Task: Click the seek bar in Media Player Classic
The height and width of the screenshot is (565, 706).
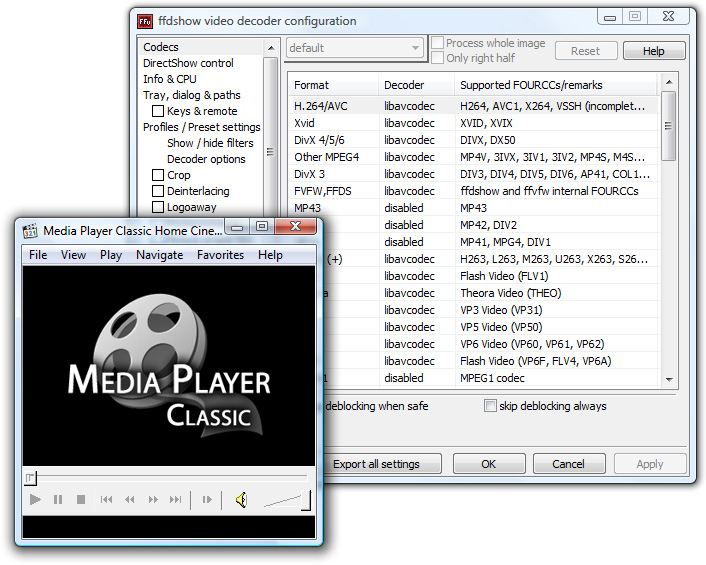Action: coord(167,476)
